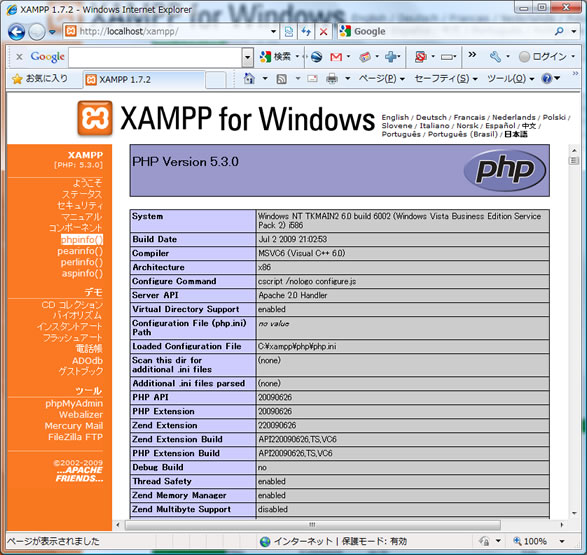Screen dimensions: 587x555
Task: Click the Google Toolbar search text field
Action: tap(155, 57)
